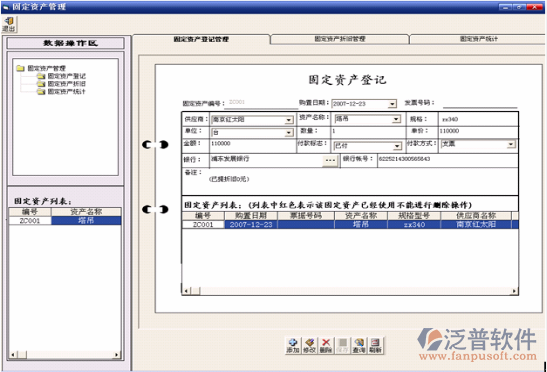The image size is (547, 372).
Task: Click the 删除 (delete) red X icon
Action: point(325,345)
